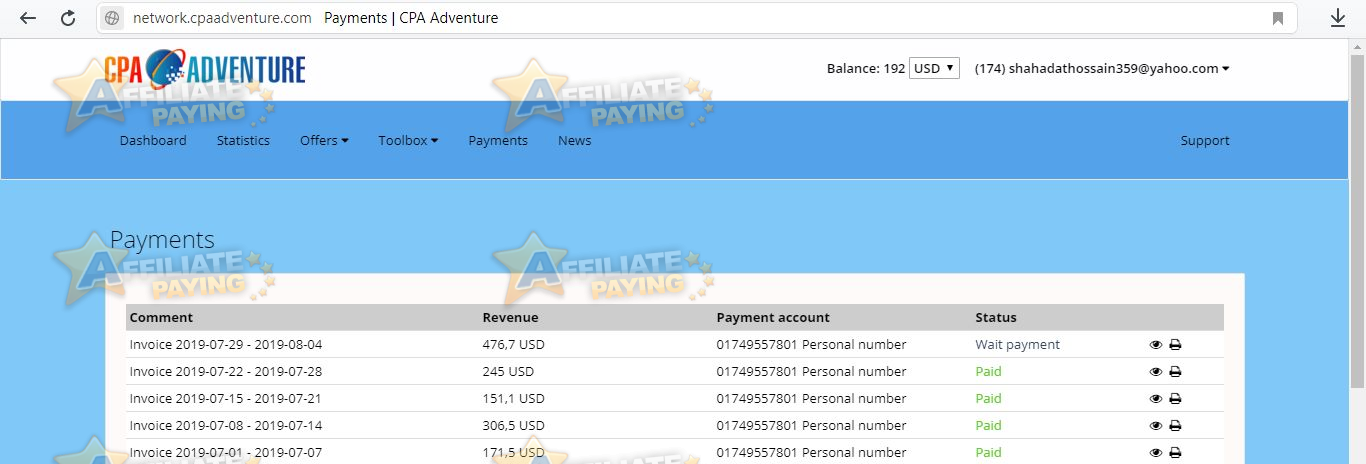Screen dimensions: 1366x464
Task: Click the Status column header
Action: click(996, 318)
